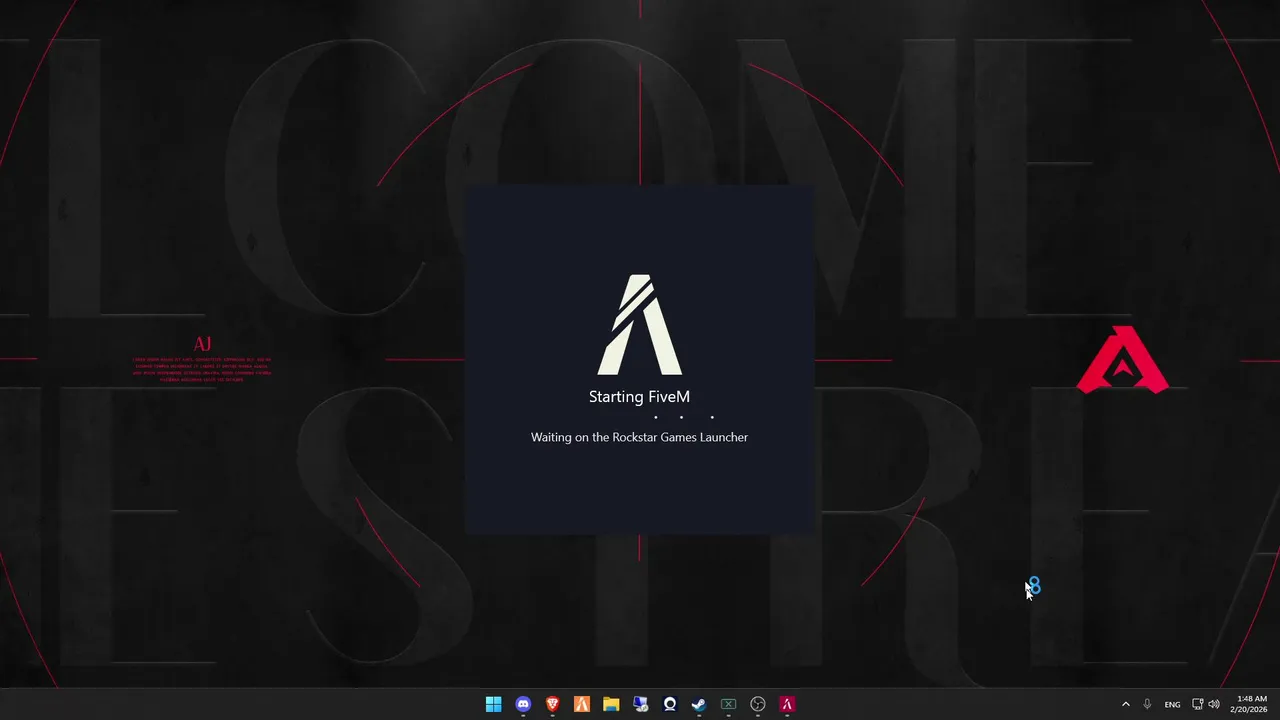Open OBS Studio from the taskbar
The width and height of the screenshot is (1280, 720).
coord(758,704)
